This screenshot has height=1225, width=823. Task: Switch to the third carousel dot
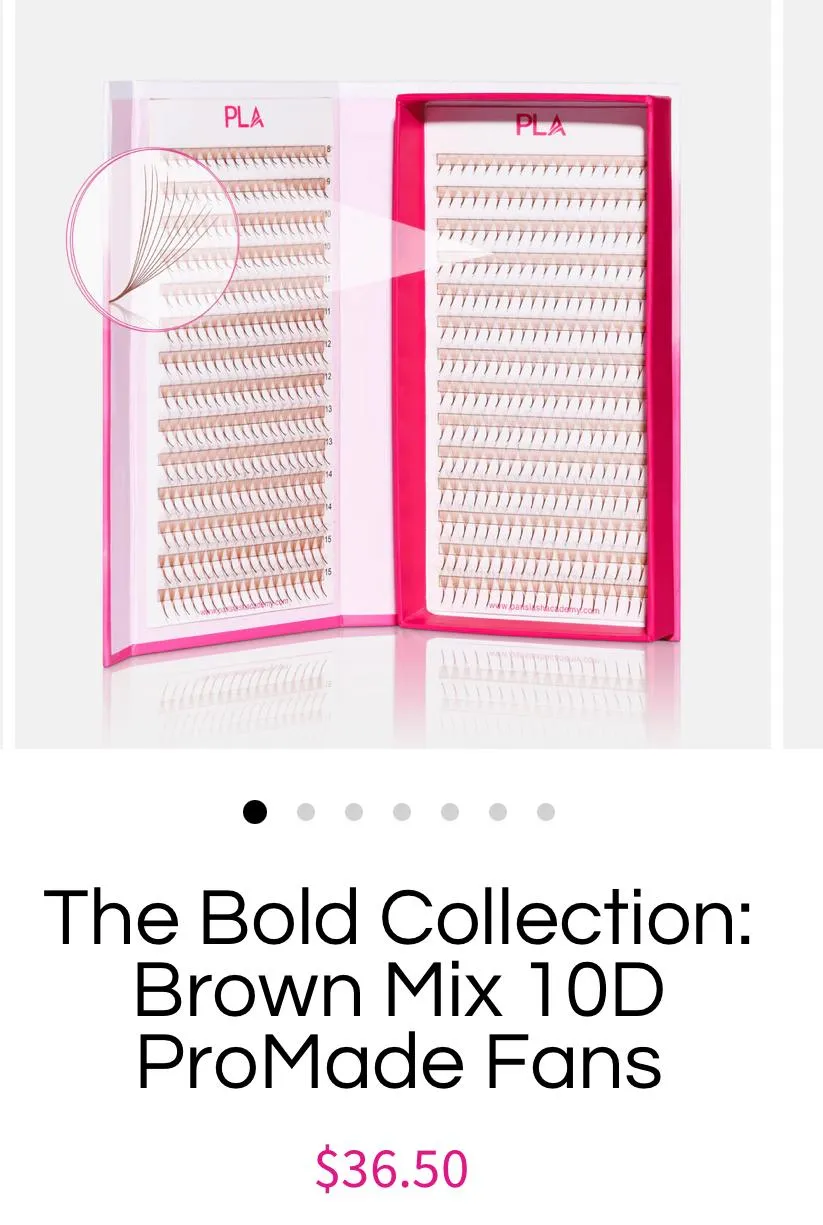[x=354, y=812]
